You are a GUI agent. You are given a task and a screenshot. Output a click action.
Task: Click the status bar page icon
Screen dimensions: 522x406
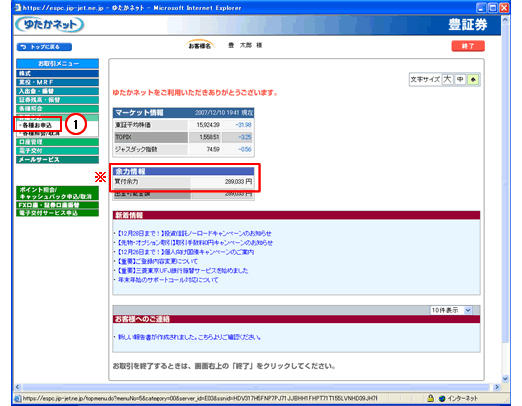[18, 398]
